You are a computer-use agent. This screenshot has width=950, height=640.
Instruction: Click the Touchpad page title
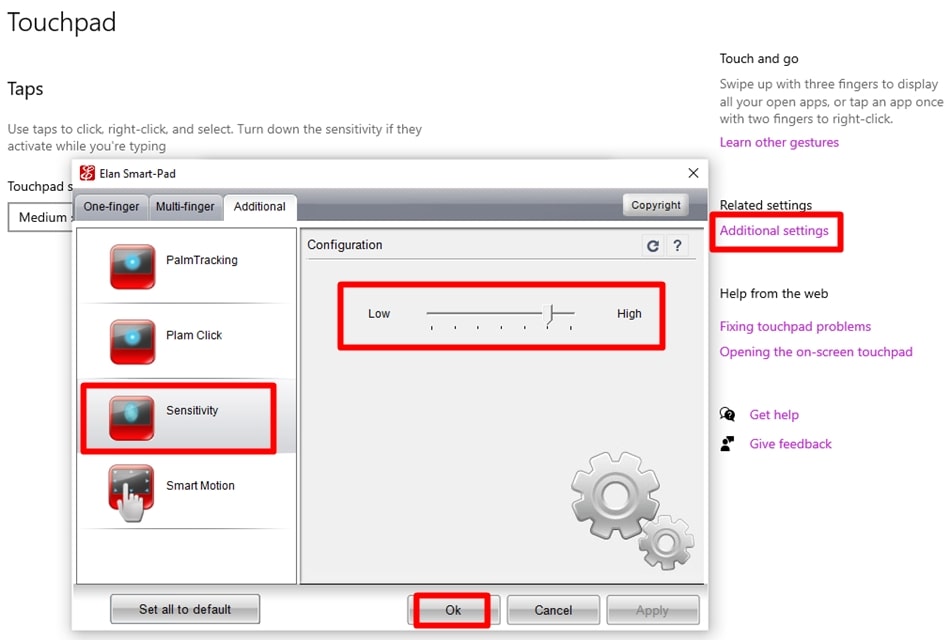61,23
